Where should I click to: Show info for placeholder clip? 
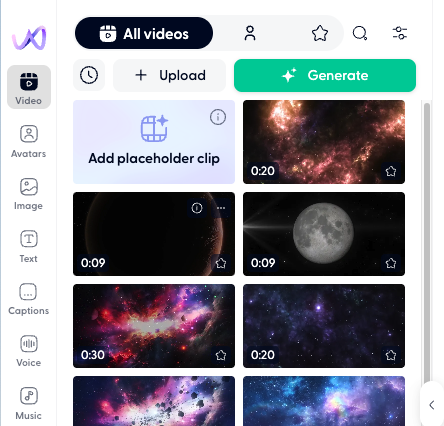click(x=218, y=117)
